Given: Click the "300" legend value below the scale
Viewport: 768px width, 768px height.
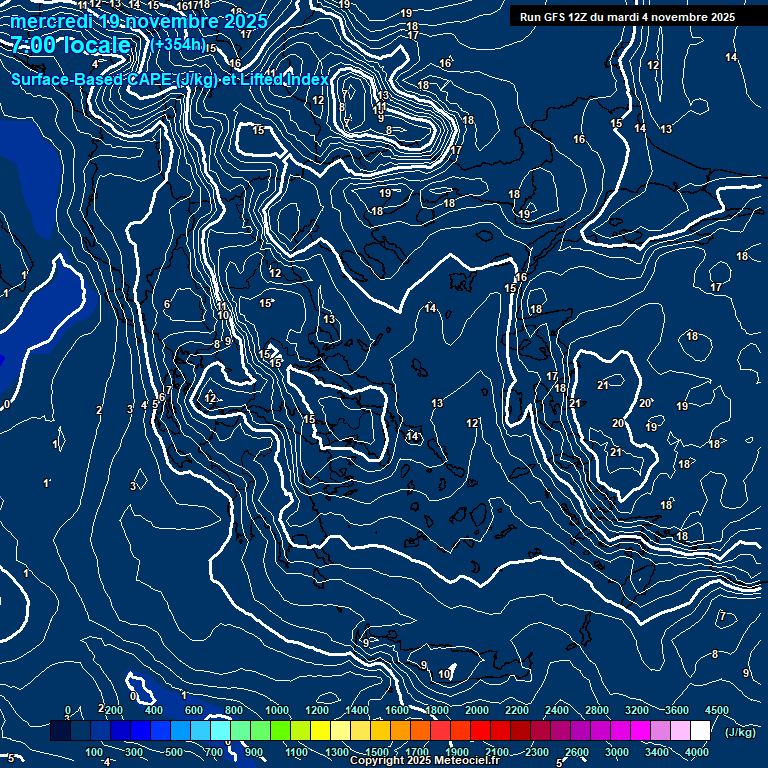Looking at the screenshot, I should tap(134, 752).
